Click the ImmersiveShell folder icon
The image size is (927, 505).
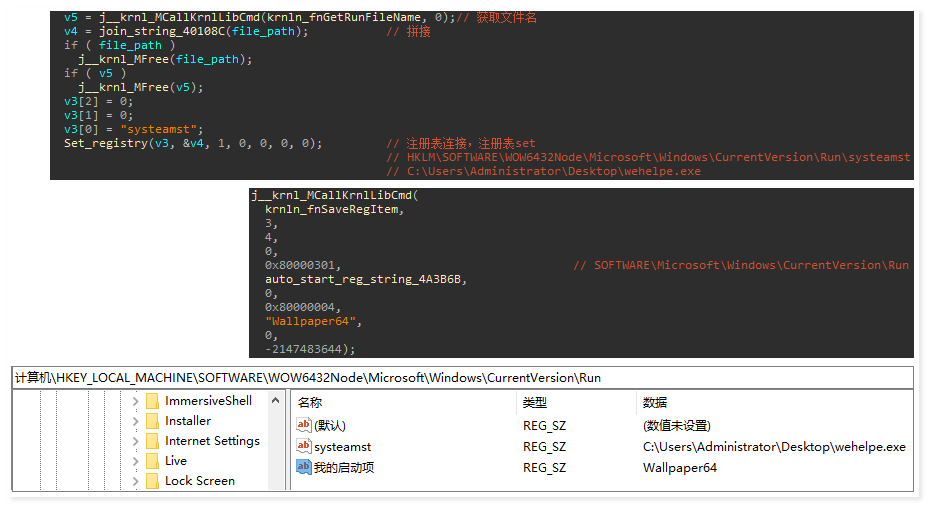point(152,401)
